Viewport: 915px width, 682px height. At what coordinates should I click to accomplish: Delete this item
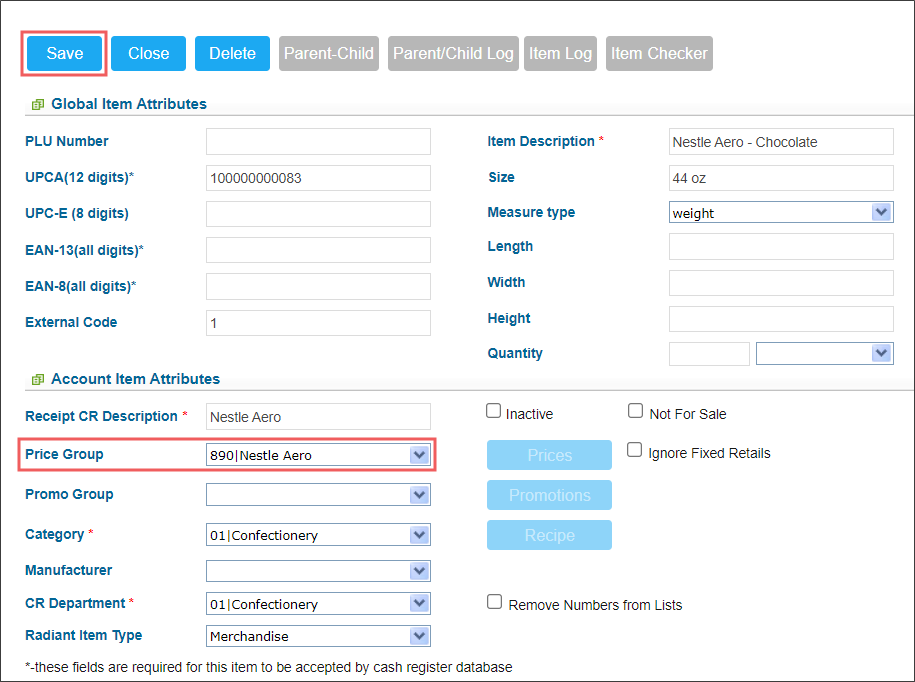tap(232, 54)
